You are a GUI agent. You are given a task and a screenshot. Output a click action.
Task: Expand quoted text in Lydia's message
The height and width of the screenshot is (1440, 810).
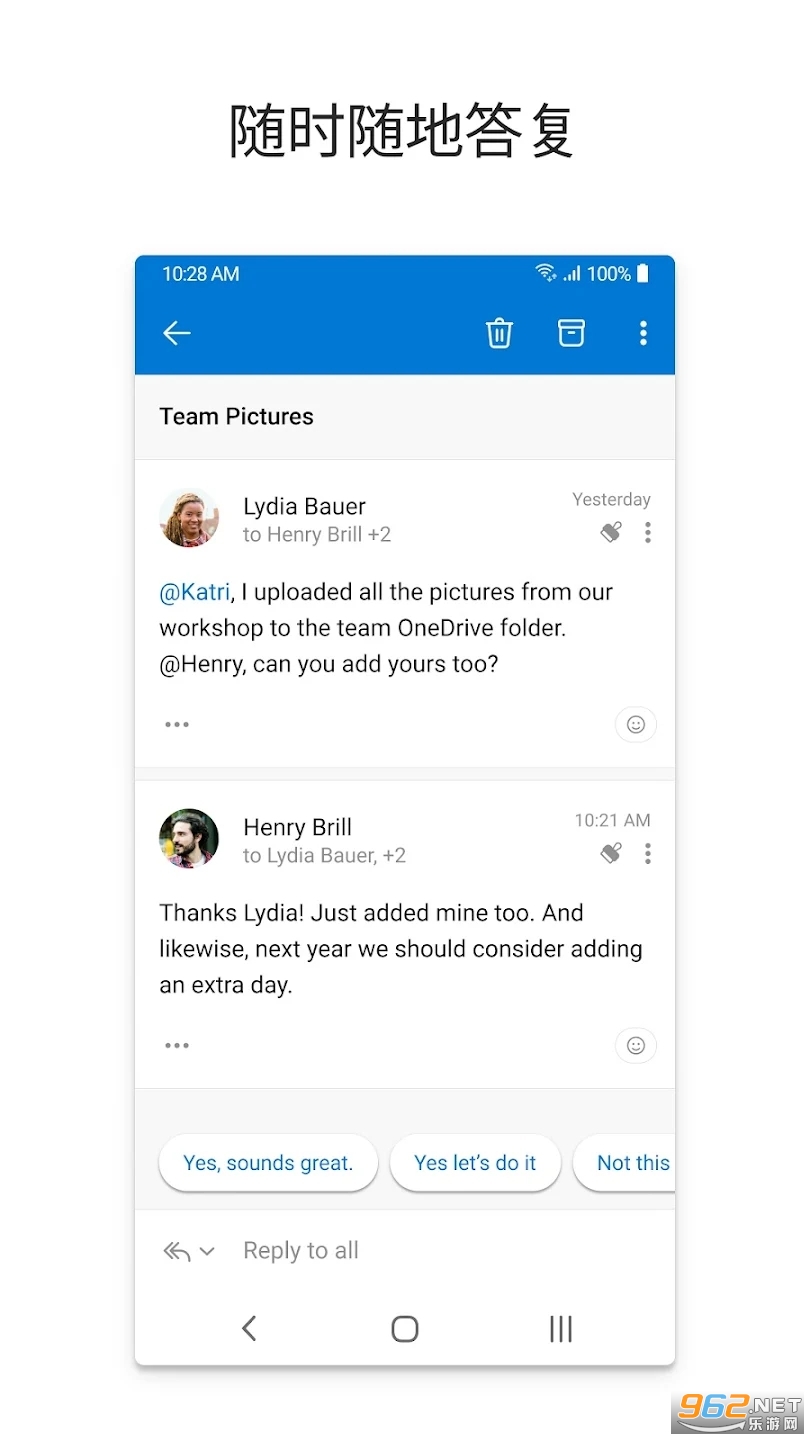click(177, 725)
